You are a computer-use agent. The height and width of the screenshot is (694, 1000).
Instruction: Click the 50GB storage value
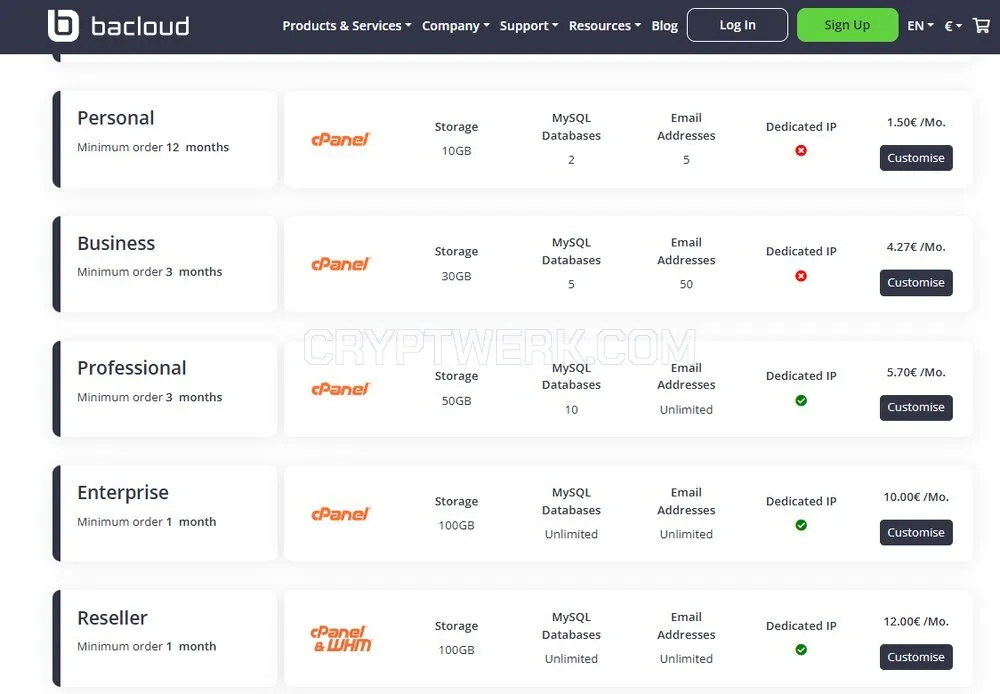(x=457, y=401)
